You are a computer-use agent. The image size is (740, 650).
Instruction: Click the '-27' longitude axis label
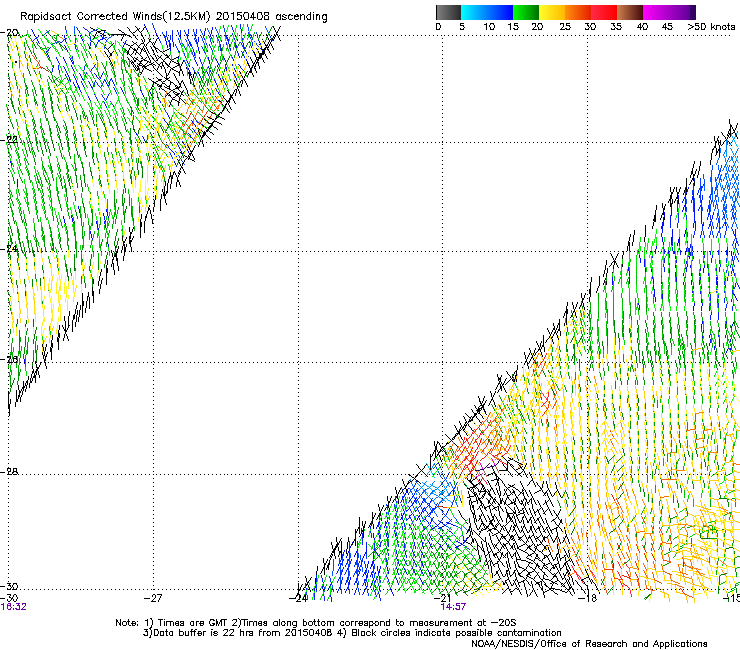153,598
